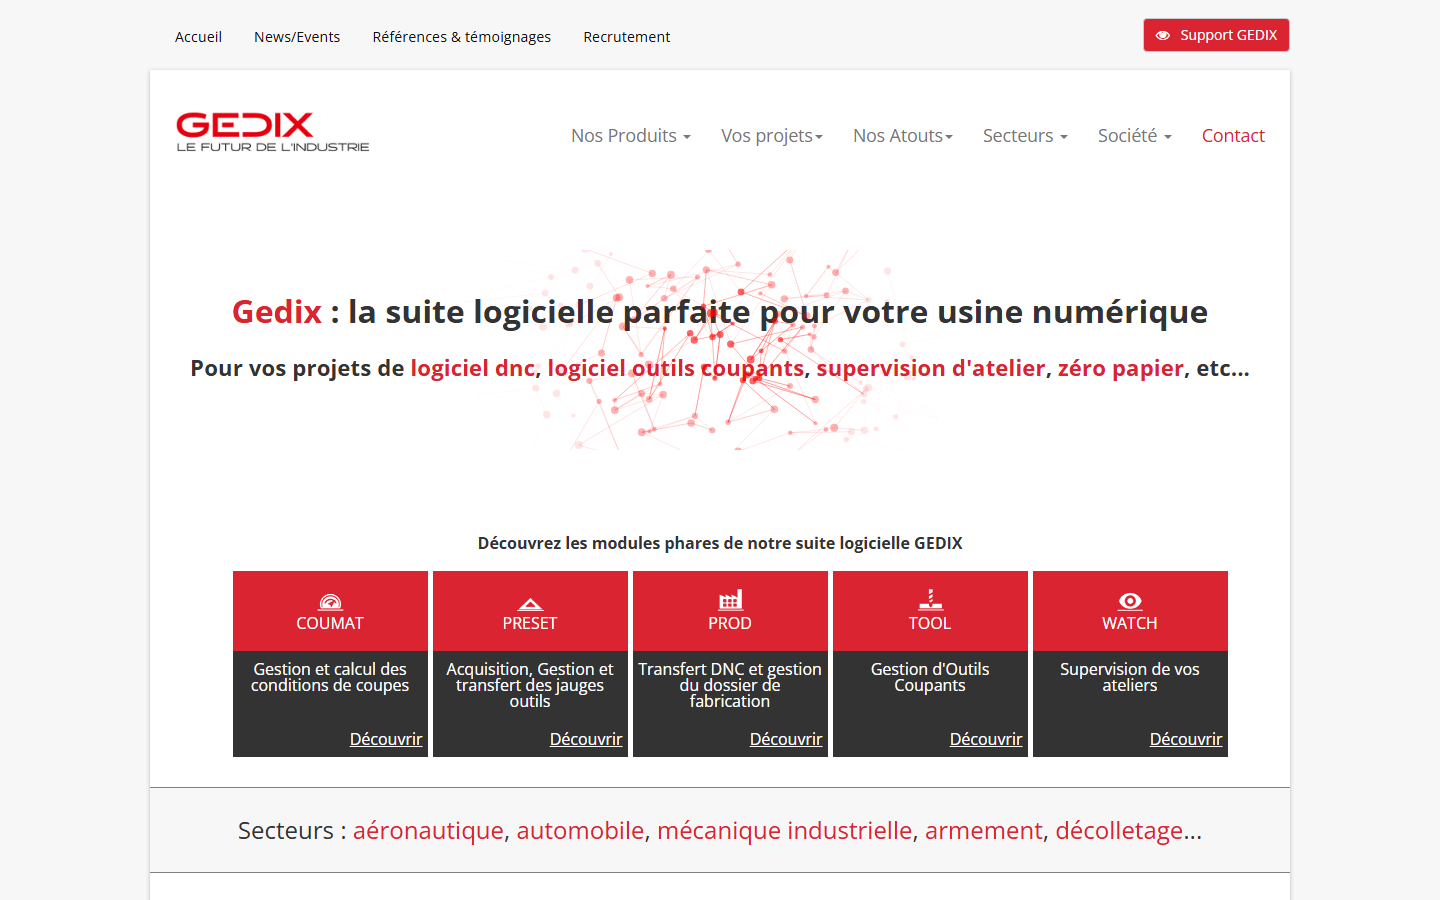Follow the logiciel dnc link
The image size is (1440, 900).
tap(473, 368)
